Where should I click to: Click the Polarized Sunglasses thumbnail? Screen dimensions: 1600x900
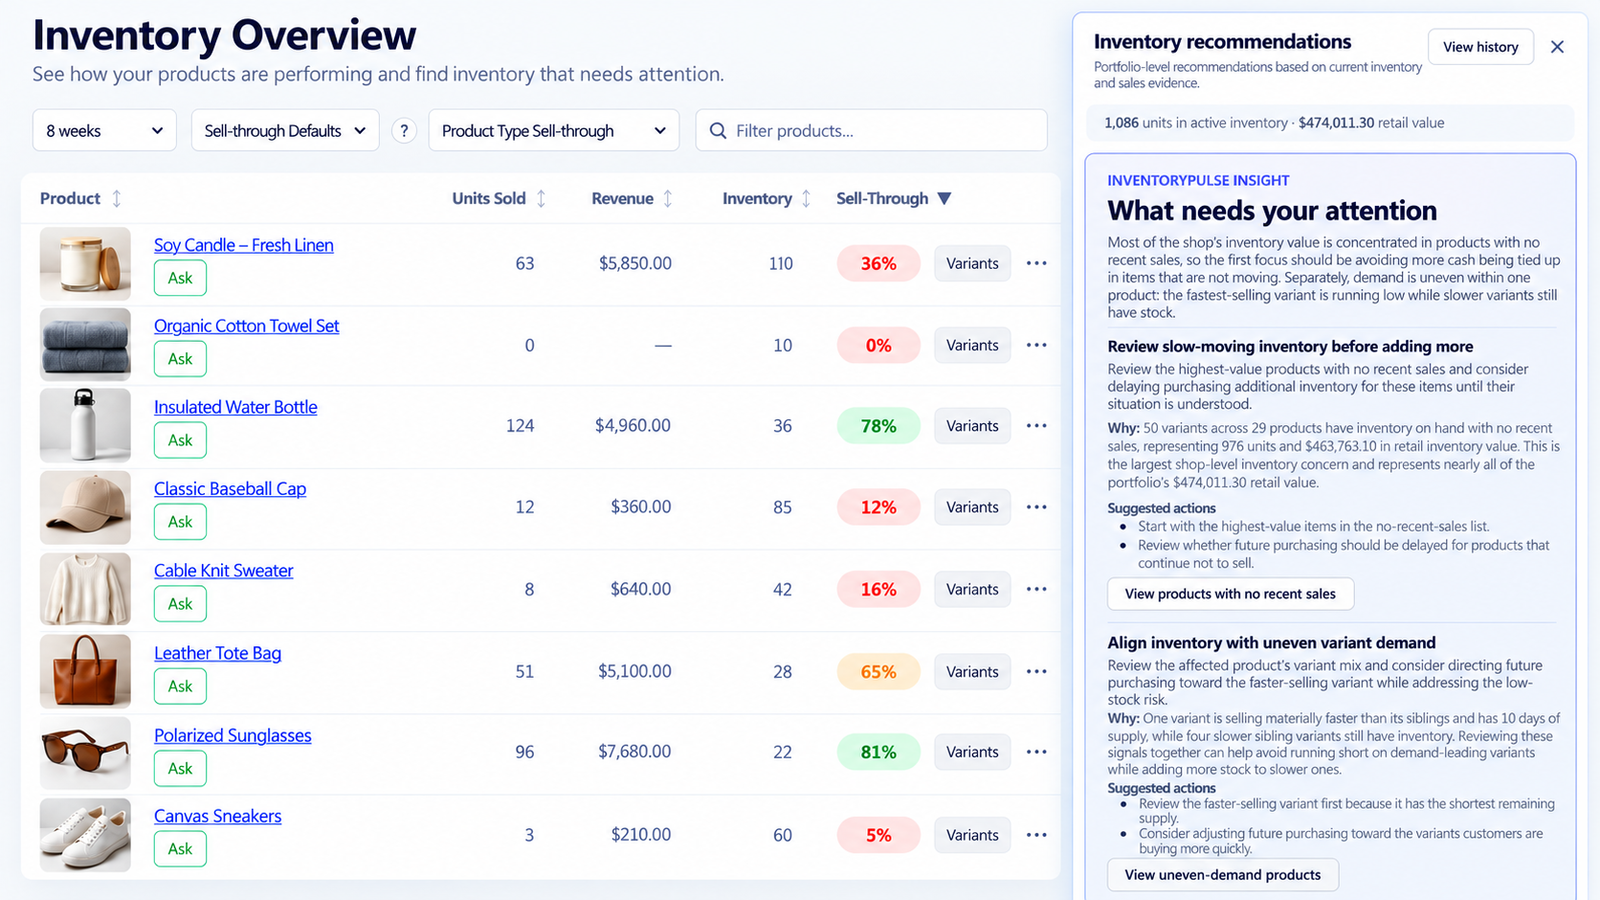(x=85, y=753)
